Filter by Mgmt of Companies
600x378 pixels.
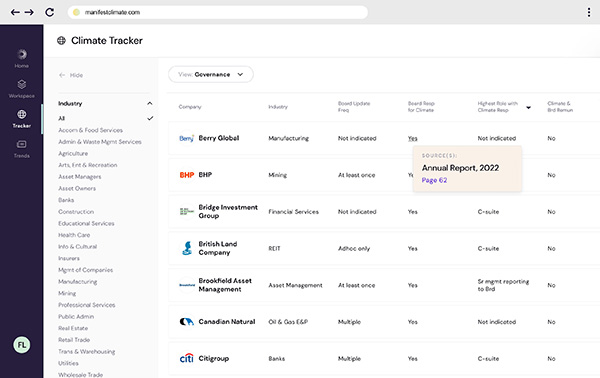[85, 270]
